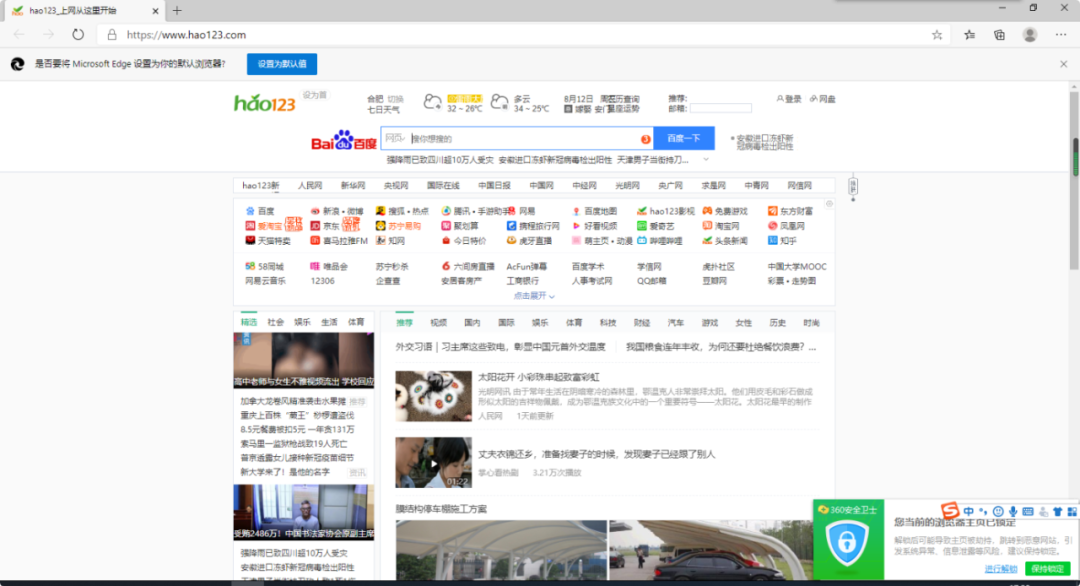Open the Collections icon in Edge toolbar
This screenshot has width=1080, height=586.
click(999, 34)
